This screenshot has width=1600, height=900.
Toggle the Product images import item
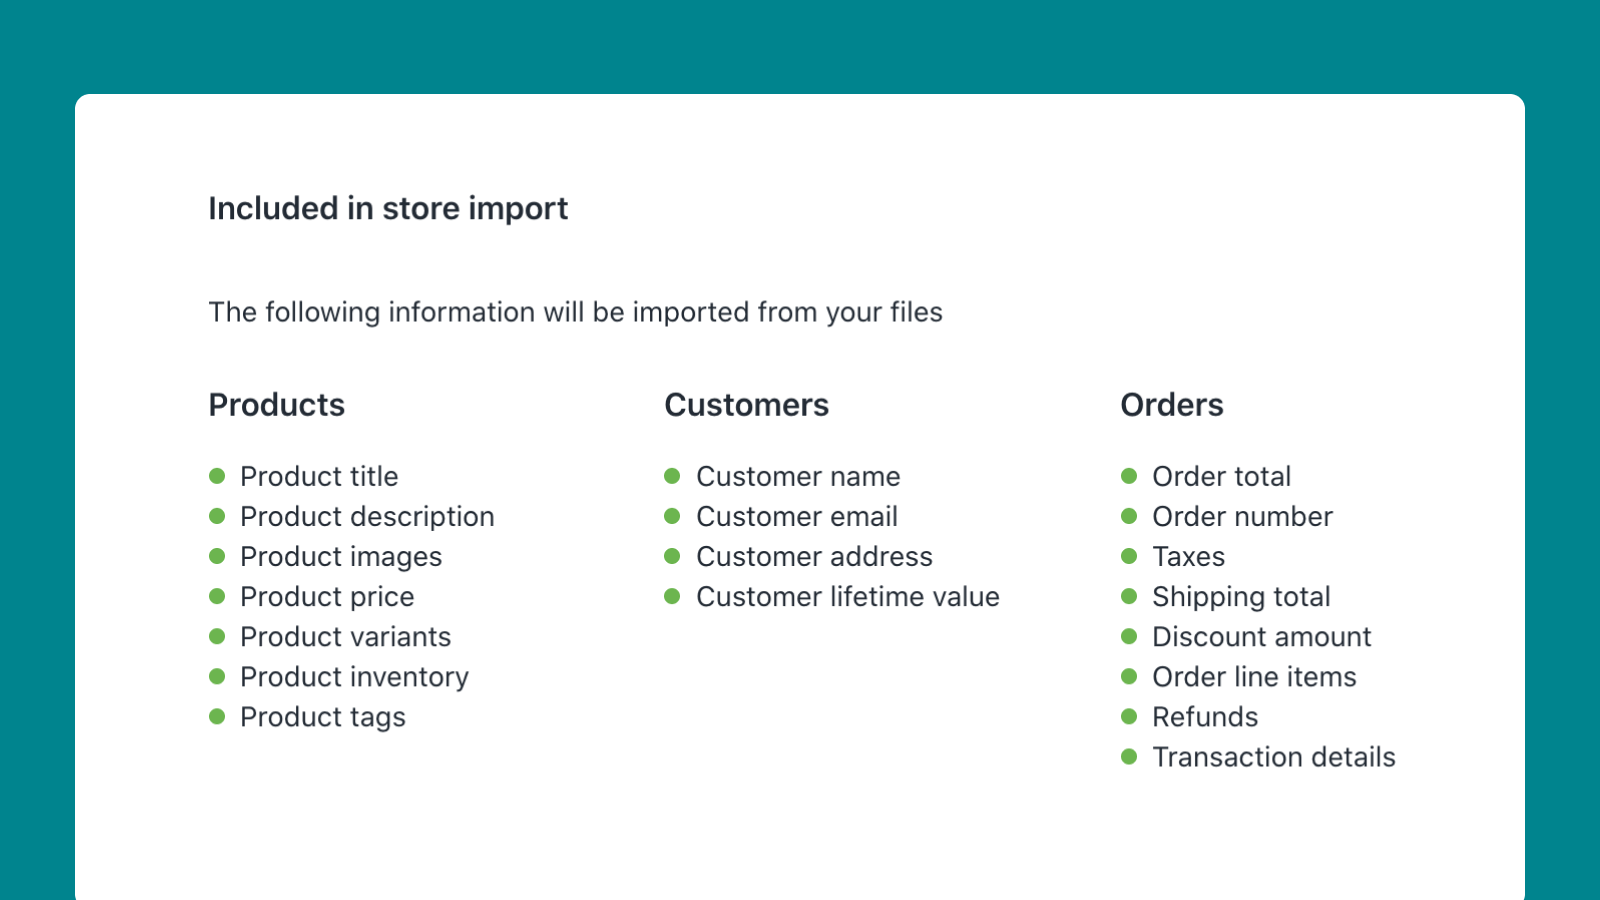point(340,557)
